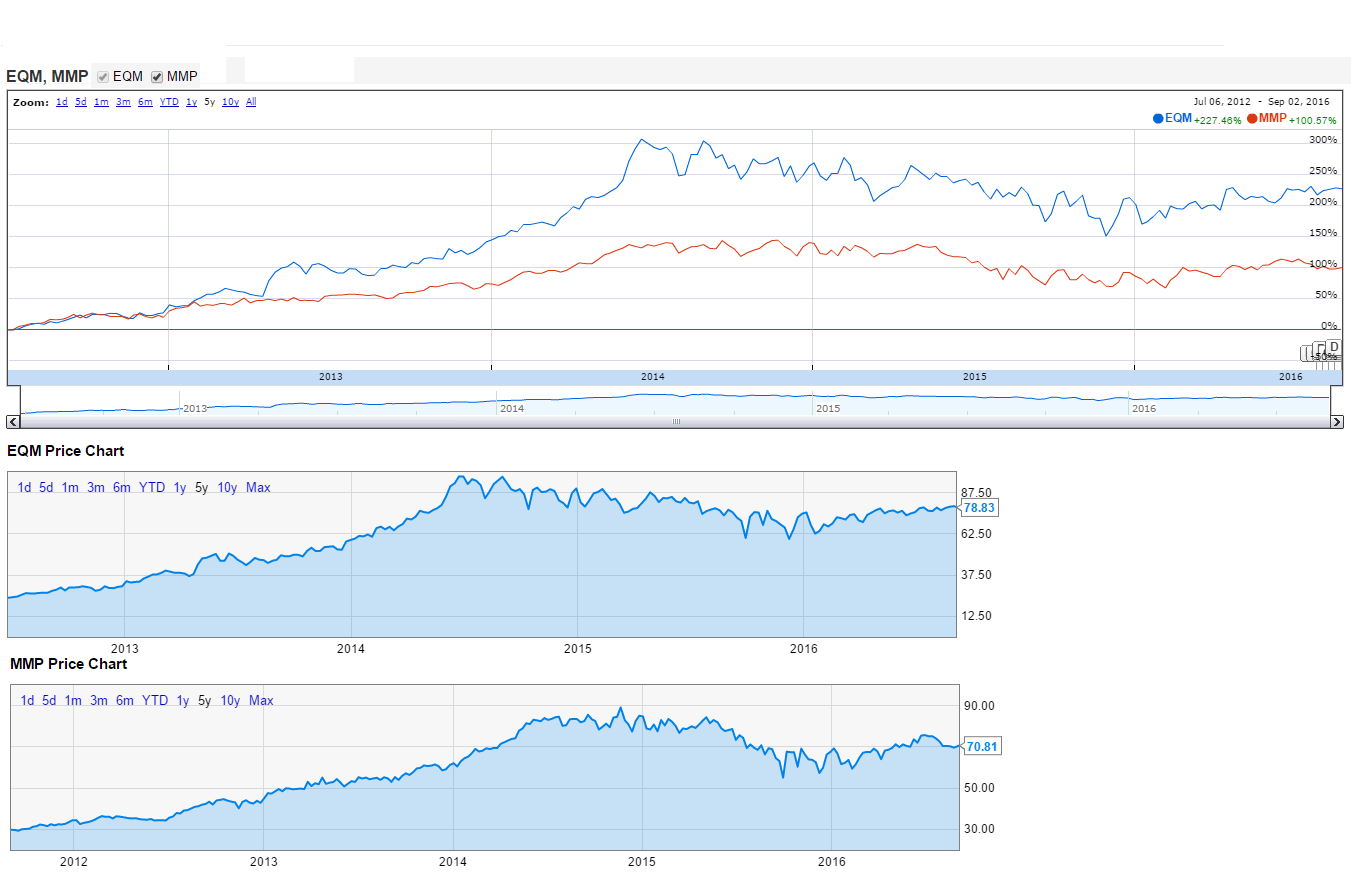Viewport: 1352px width, 875px height.
Task: Select 1d range on MMP Price Chart
Action: [28, 701]
